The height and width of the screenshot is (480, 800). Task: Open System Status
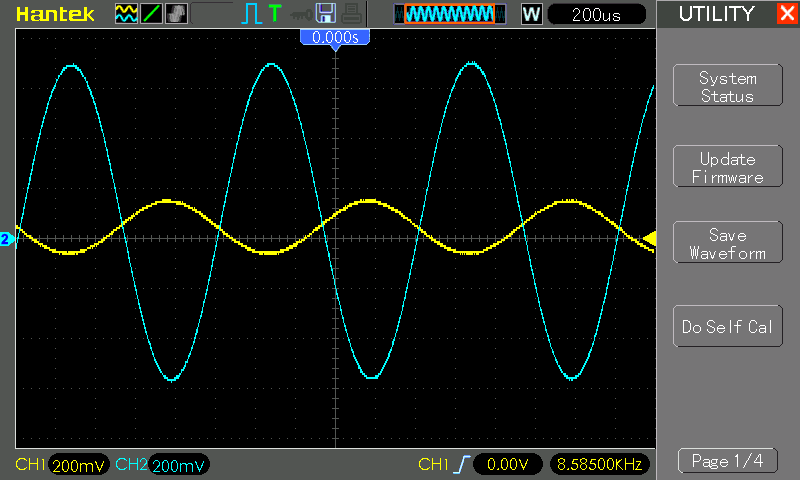[727, 87]
